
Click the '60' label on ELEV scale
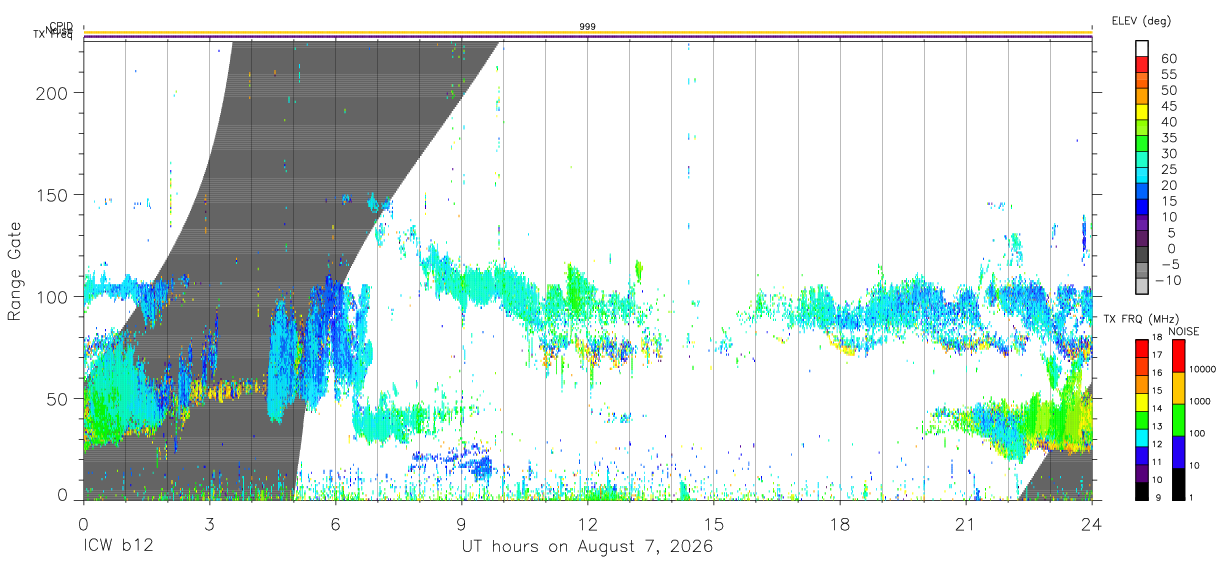[1169, 58]
